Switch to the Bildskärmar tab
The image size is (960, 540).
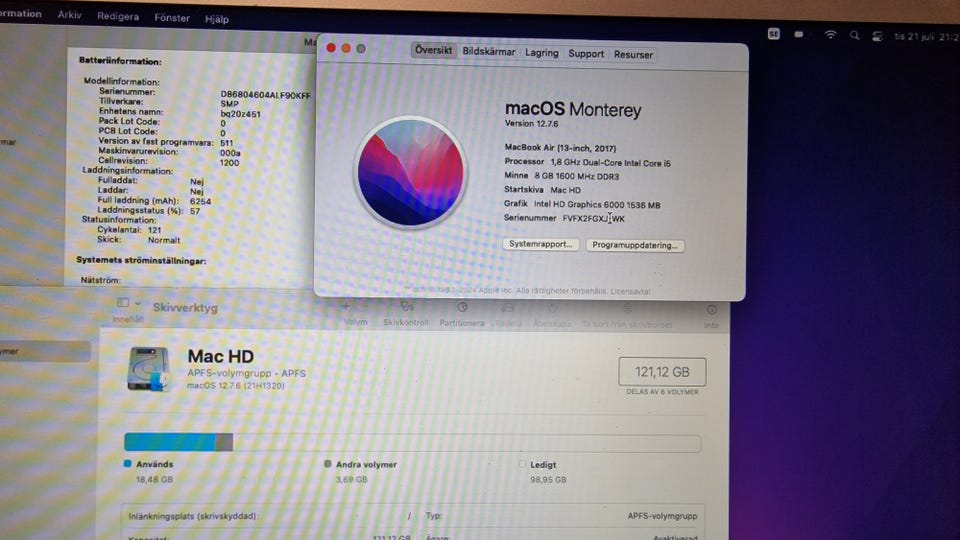(489, 51)
